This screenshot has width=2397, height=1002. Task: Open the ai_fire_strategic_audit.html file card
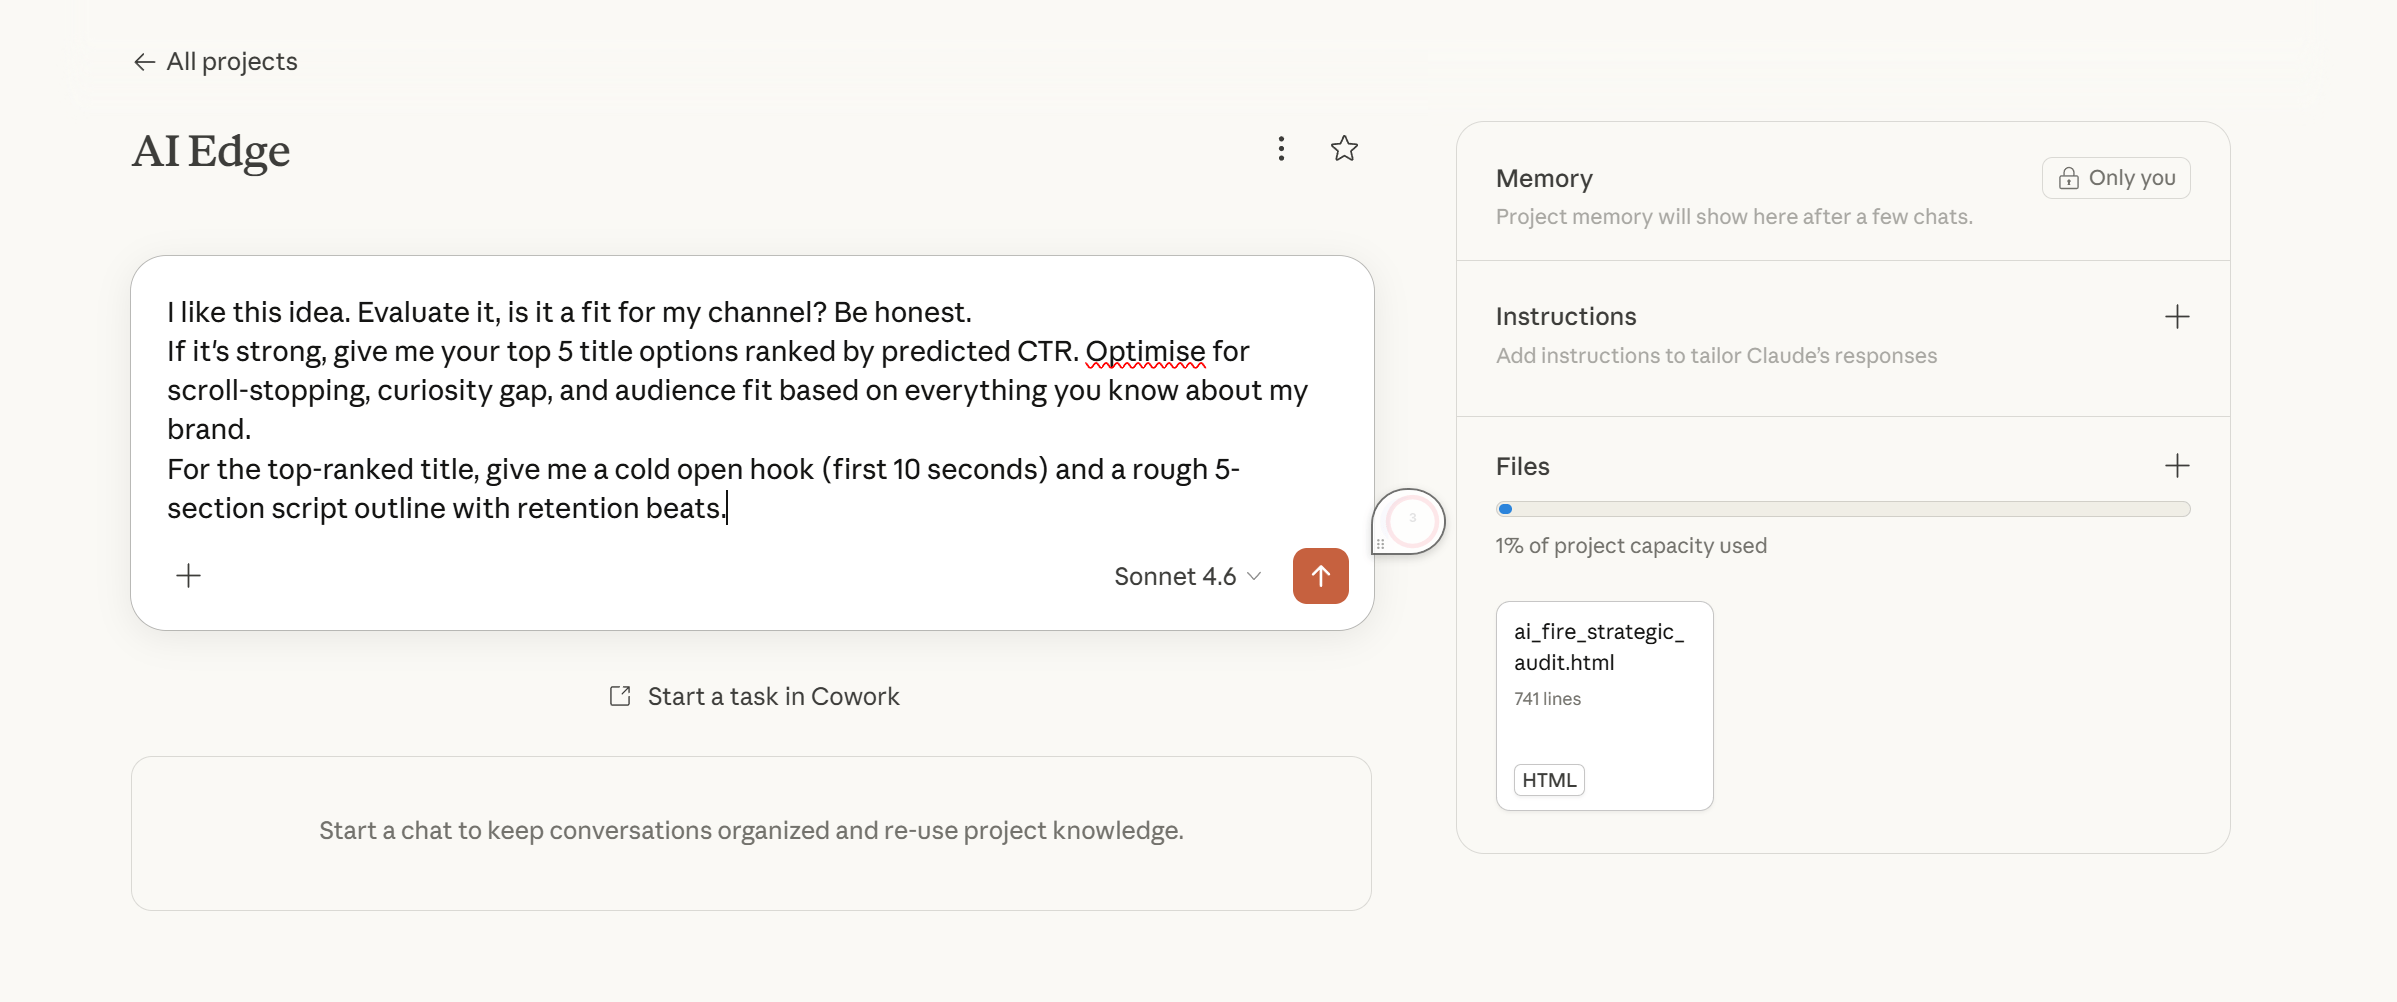coord(1604,703)
